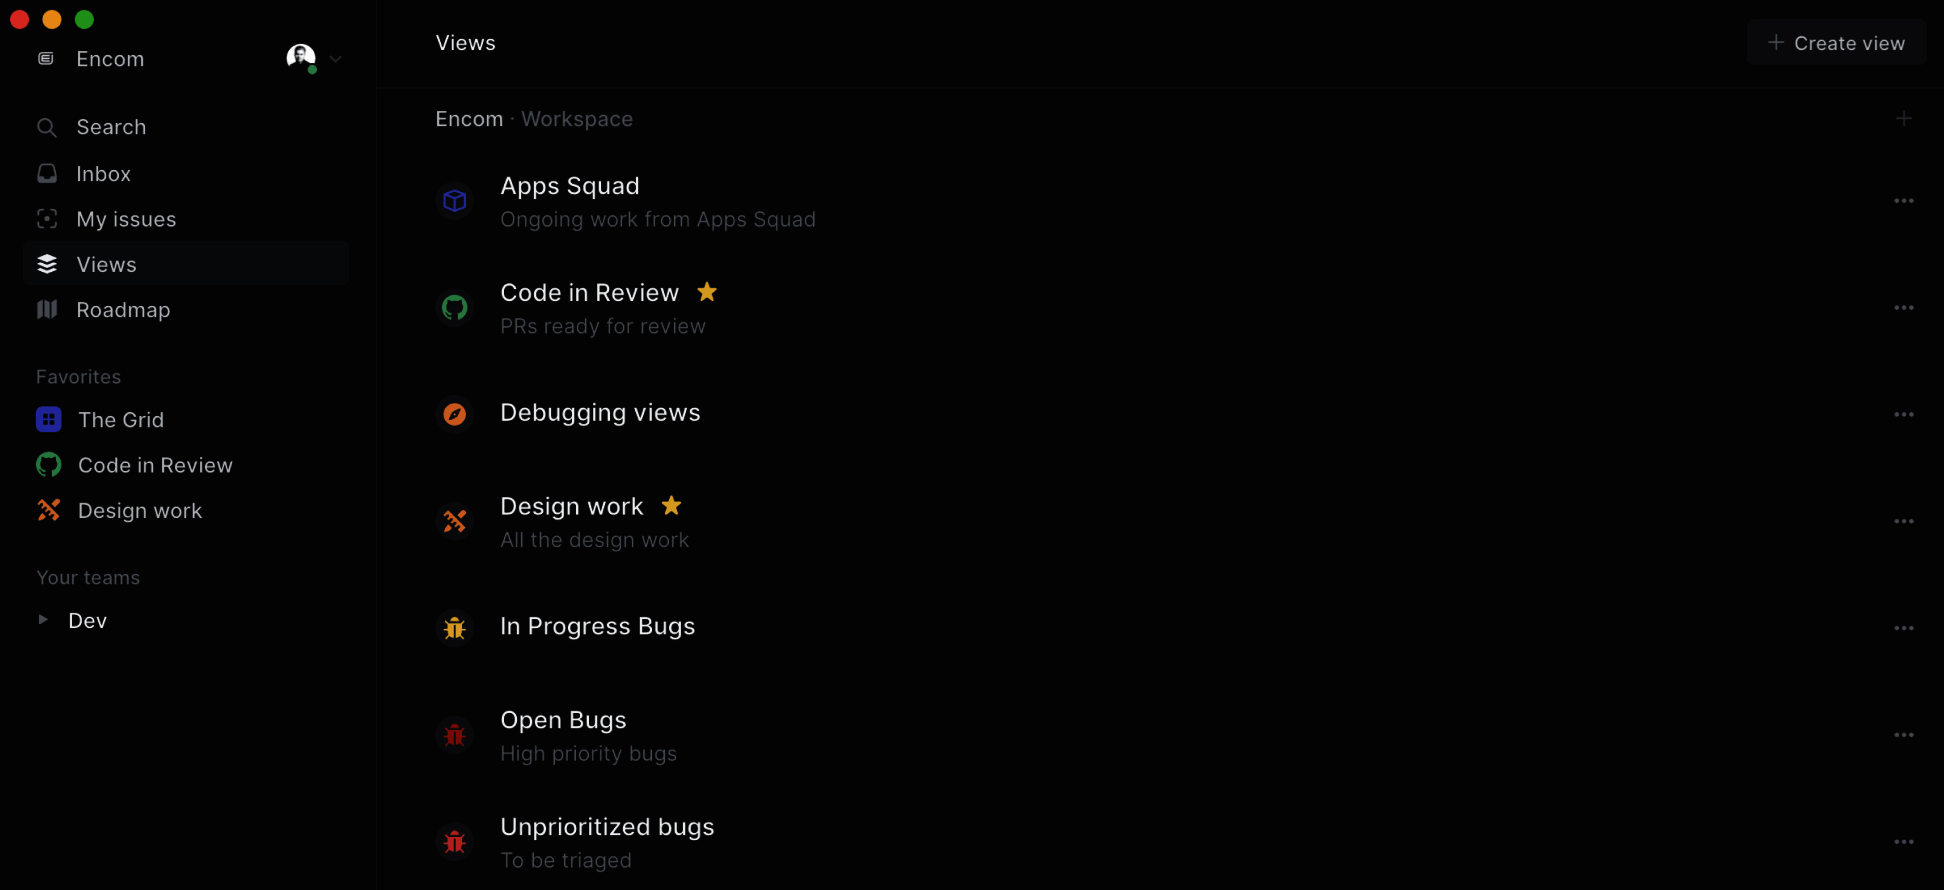1944x890 pixels.
Task: Open Code in Review favorite link
Action: pos(155,465)
